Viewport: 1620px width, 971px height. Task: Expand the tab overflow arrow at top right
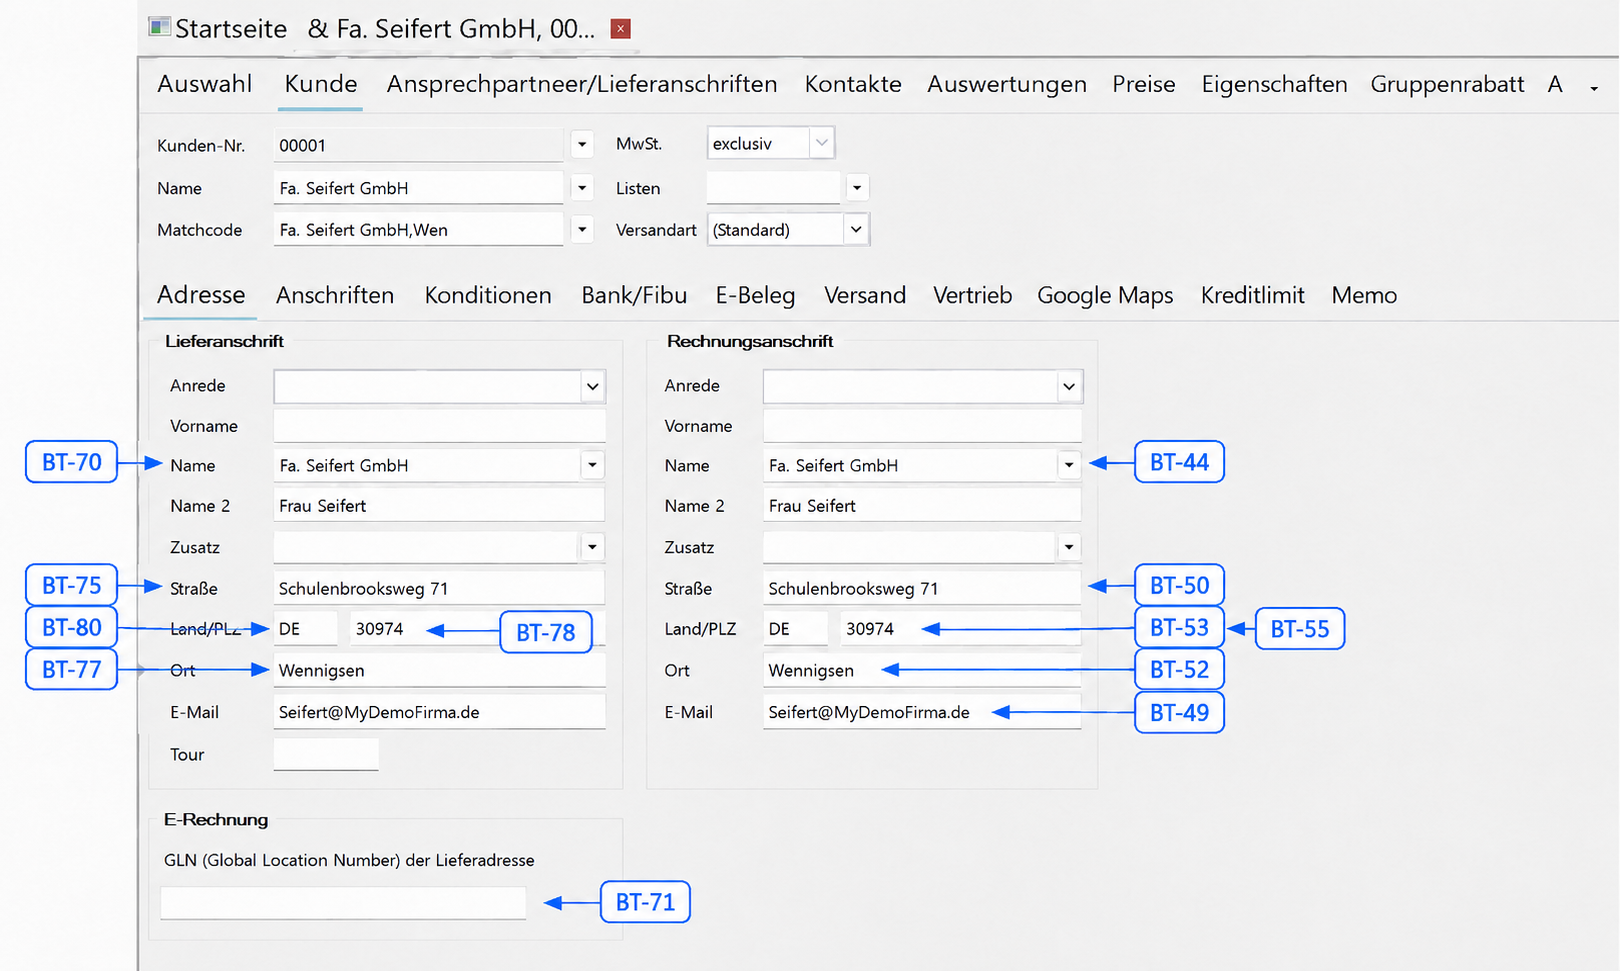pos(1594,88)
